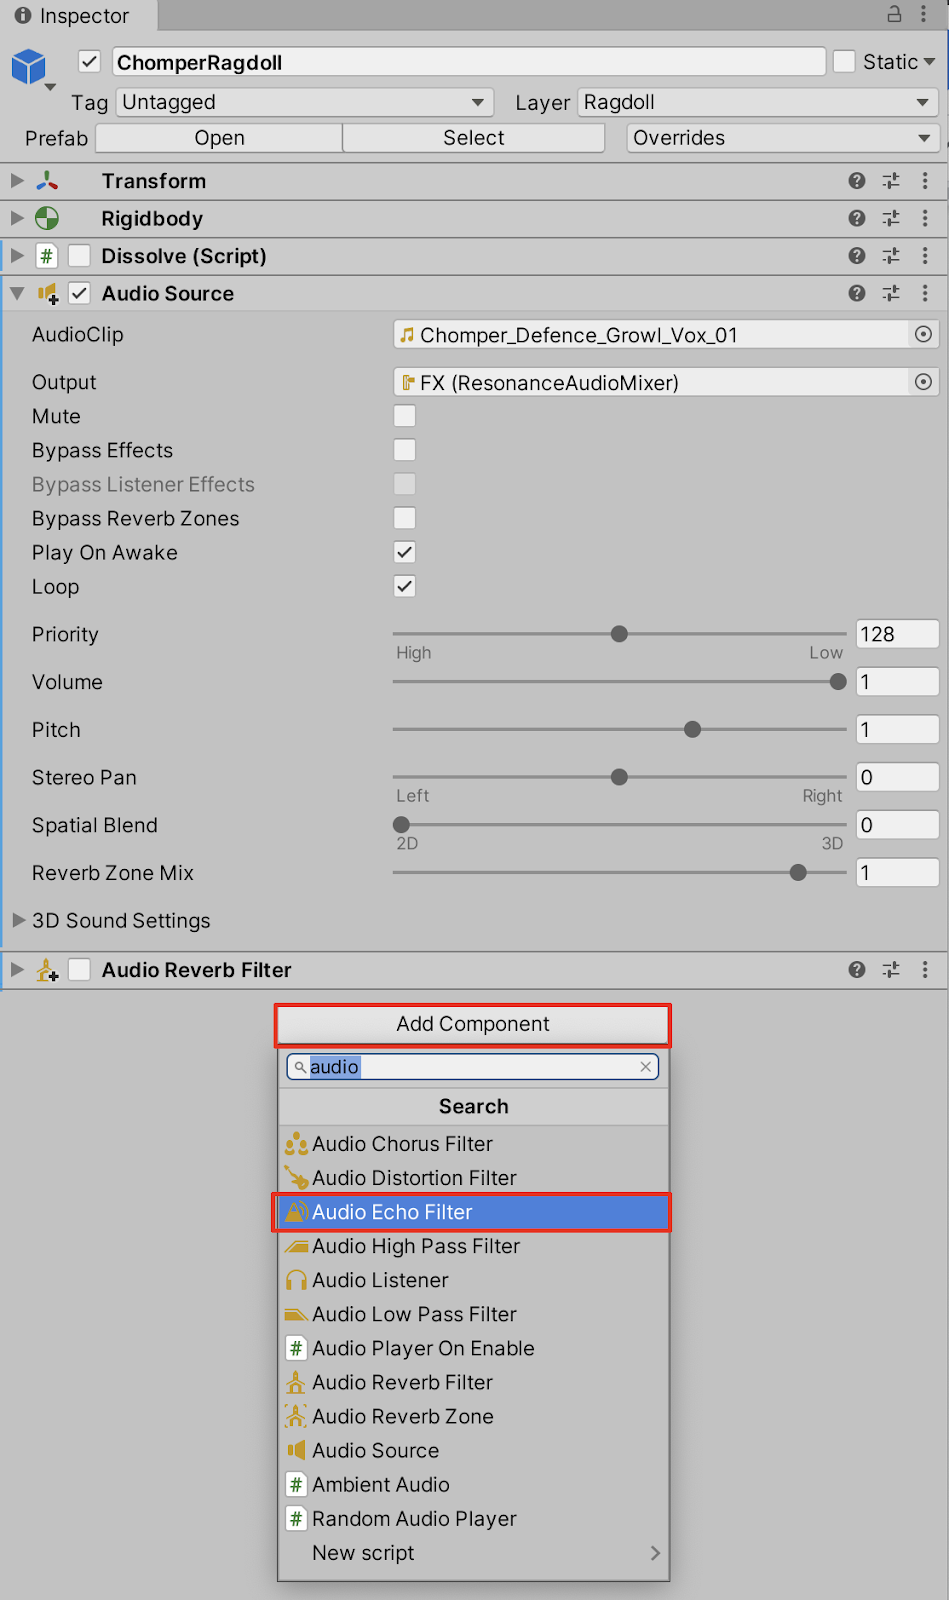Clear the component search text
The width and height of the screenshot is (949, 1600).
click(x=646, y=1067)
